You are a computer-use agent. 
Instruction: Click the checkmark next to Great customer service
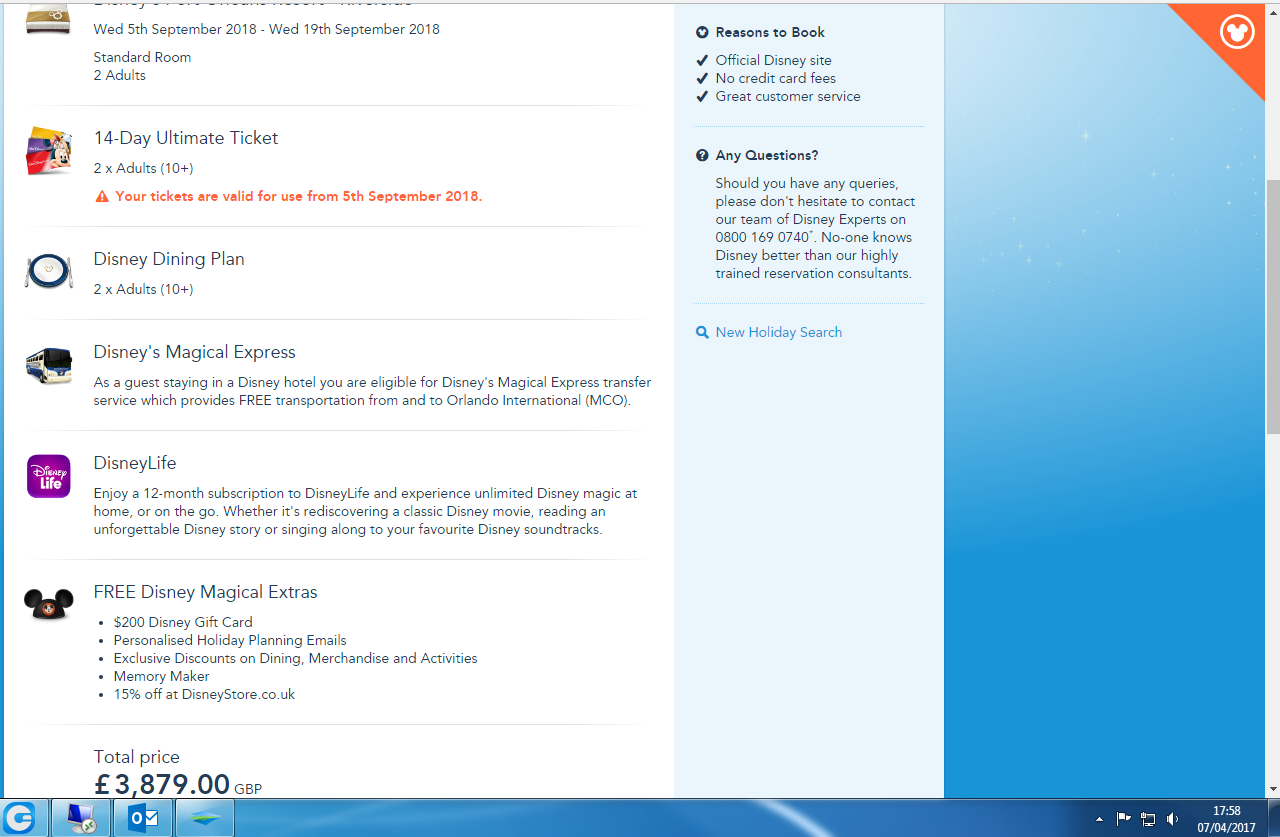pyautogui.click(x=702, y=96)
